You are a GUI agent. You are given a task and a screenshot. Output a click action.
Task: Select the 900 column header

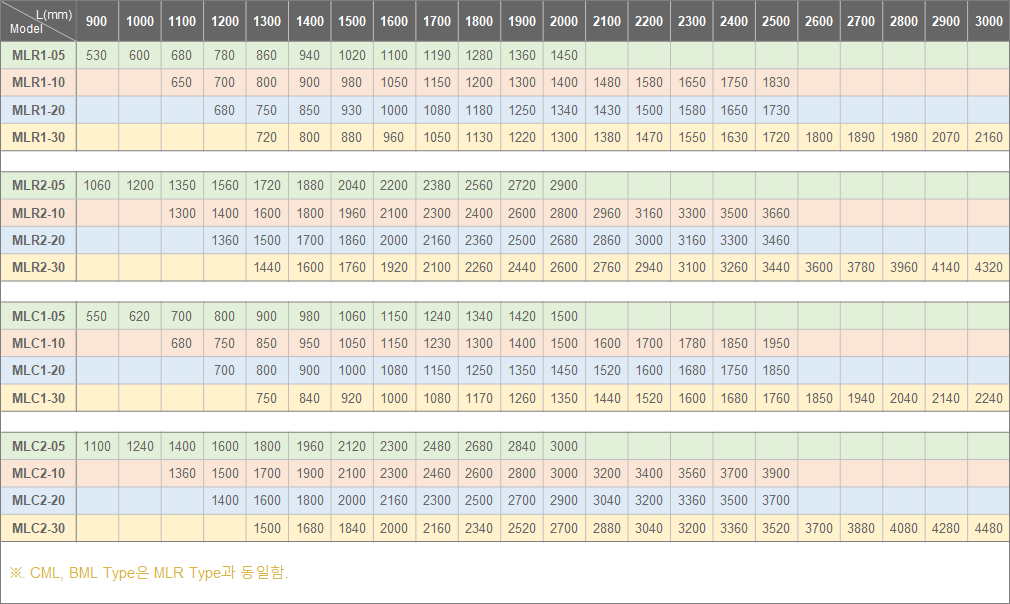97,21
